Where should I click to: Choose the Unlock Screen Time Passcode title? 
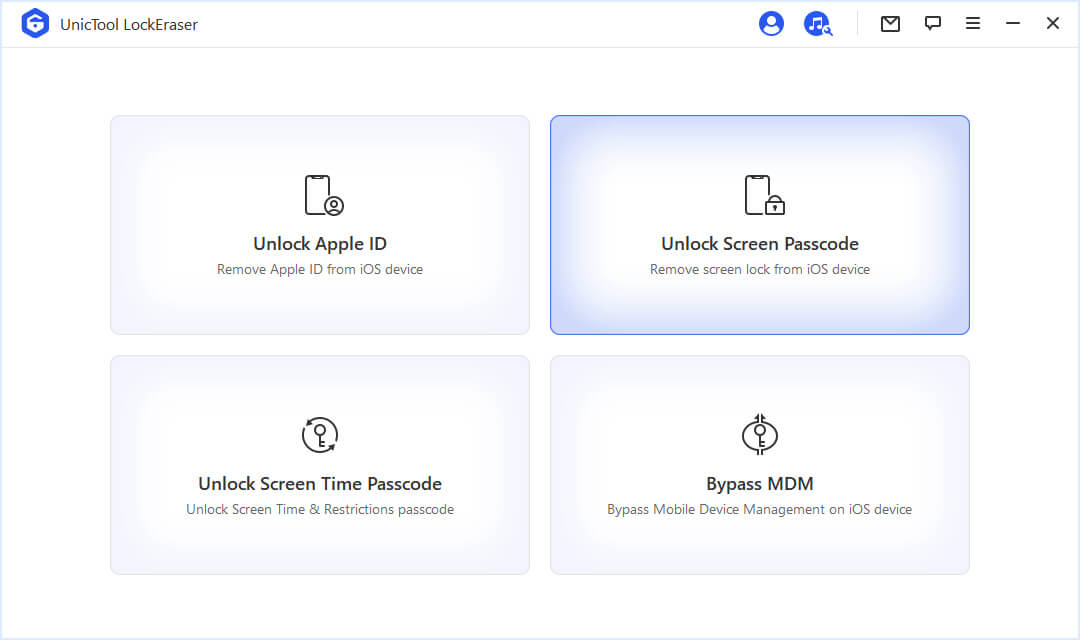click(x=320, y=484)
